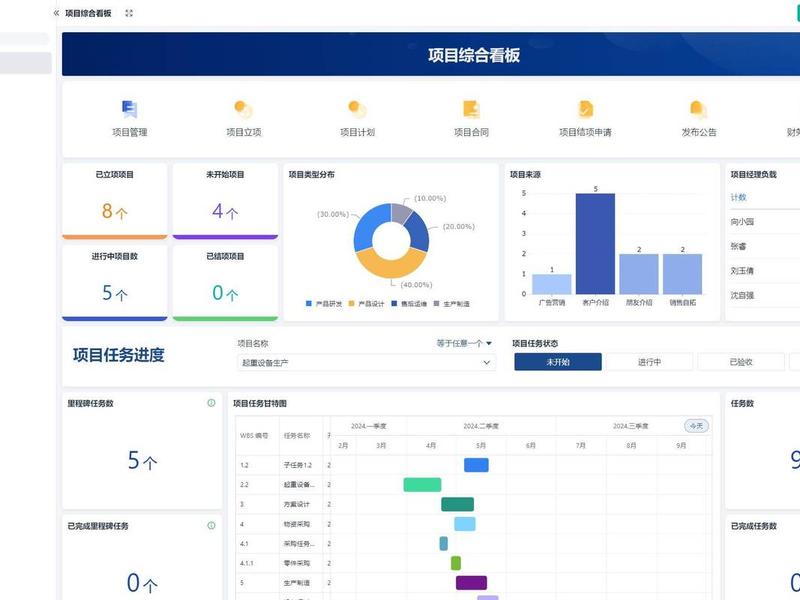The height and width of the screenshot is (600, 800).
Task: Click the WBS 编号 column header
Action: (x=254, y=436)
